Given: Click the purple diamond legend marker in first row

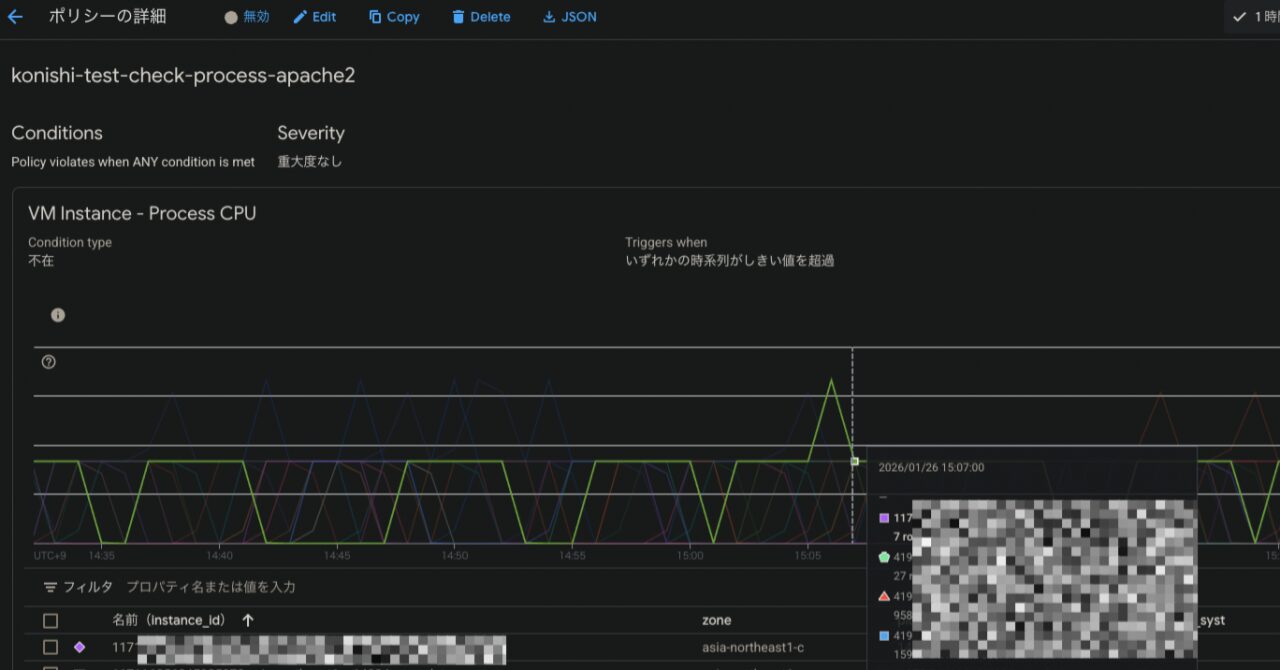Looking at the screenshot, I should point(79,647).
